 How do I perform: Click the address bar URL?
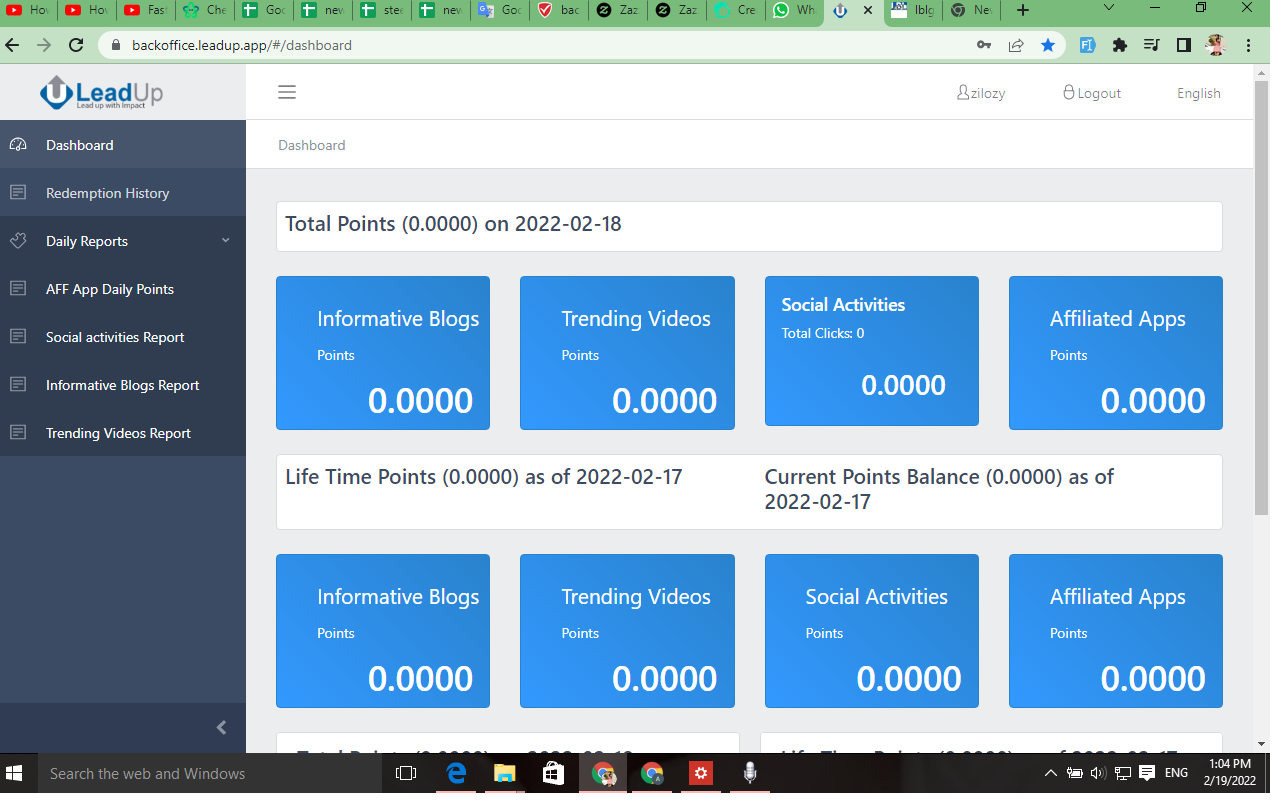[242, 45]
